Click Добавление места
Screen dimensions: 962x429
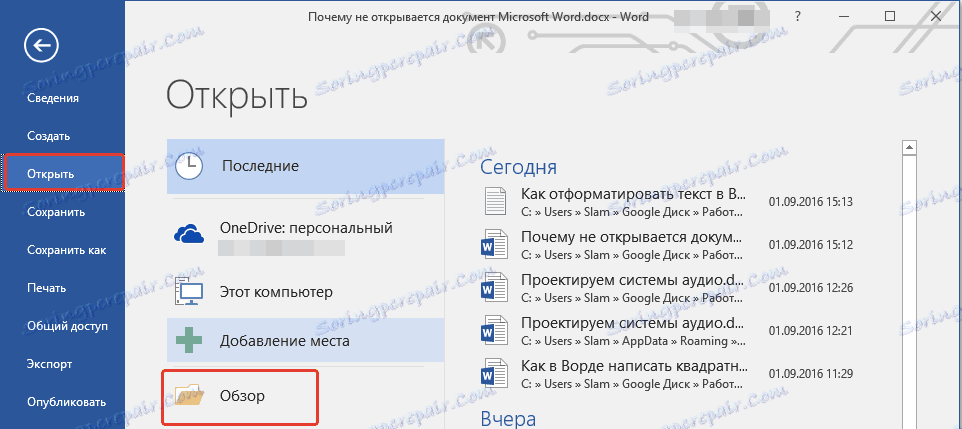point(306,340)
